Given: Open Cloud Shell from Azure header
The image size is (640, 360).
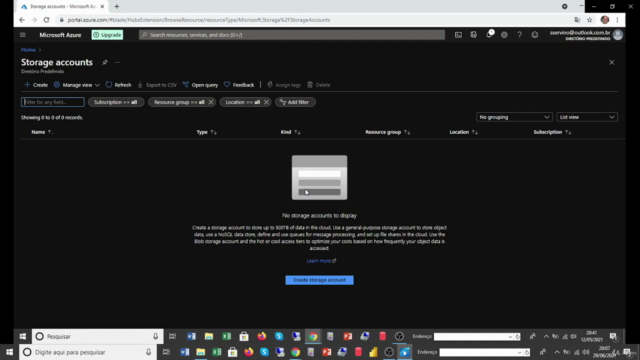Looking at the screenshot, I should pyautogui.click(x=458, y=35).
